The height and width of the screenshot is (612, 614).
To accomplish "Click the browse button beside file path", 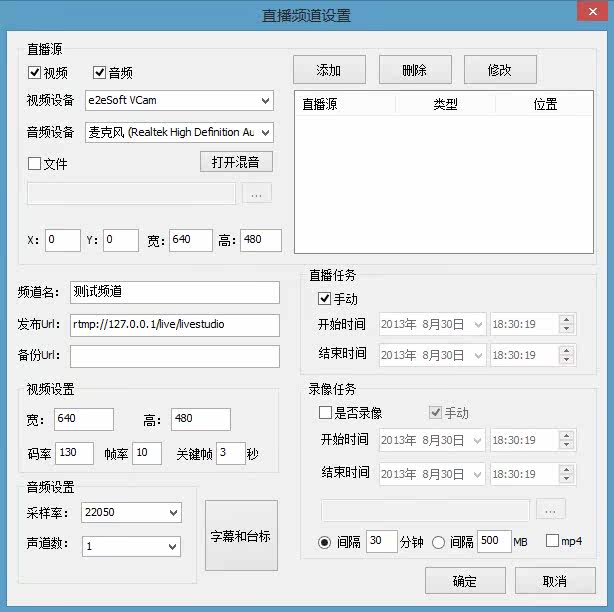I will coord(256,194).
